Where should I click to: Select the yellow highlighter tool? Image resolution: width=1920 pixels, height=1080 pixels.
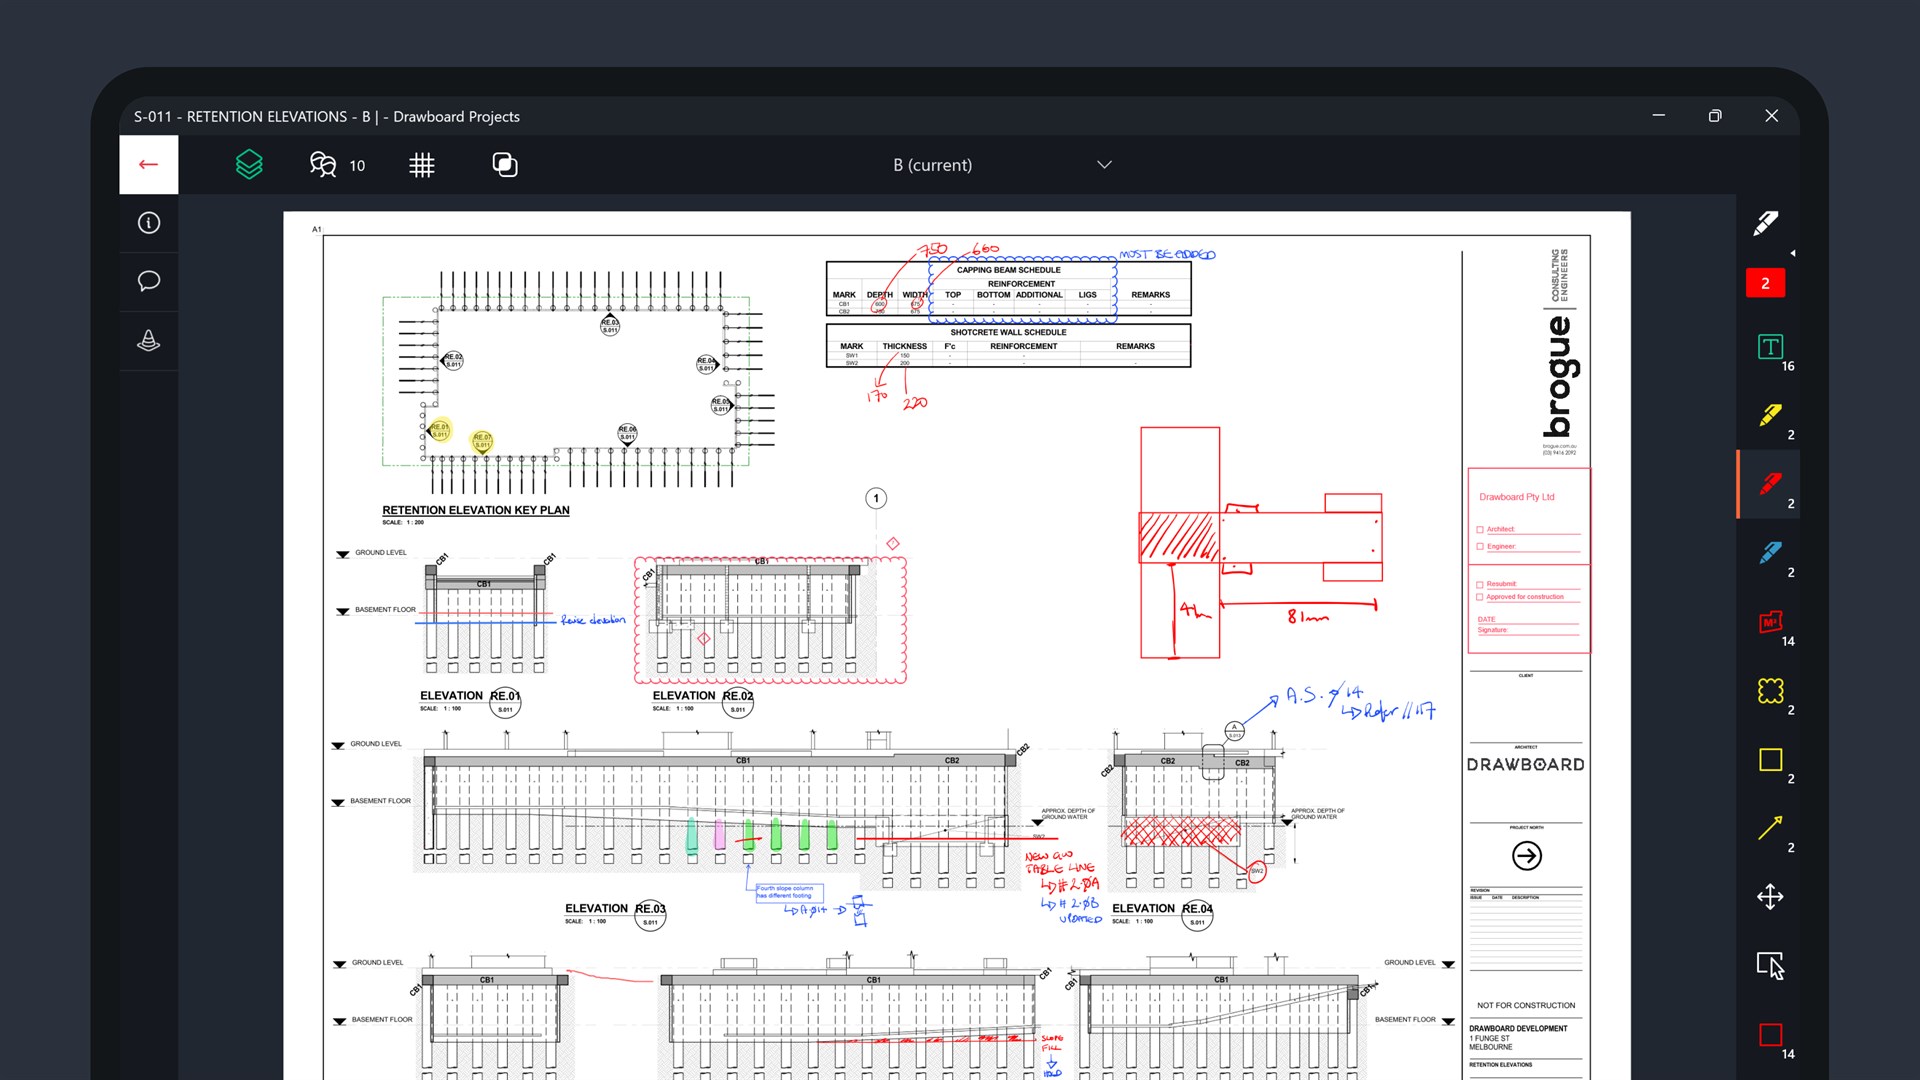point(1770,416)
